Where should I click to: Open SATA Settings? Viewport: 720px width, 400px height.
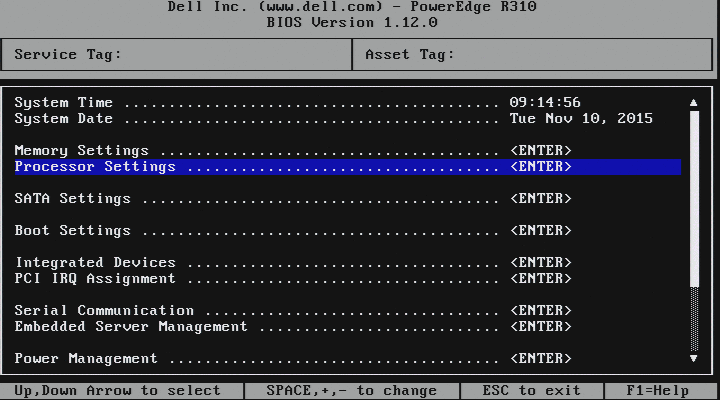point(348,198)
